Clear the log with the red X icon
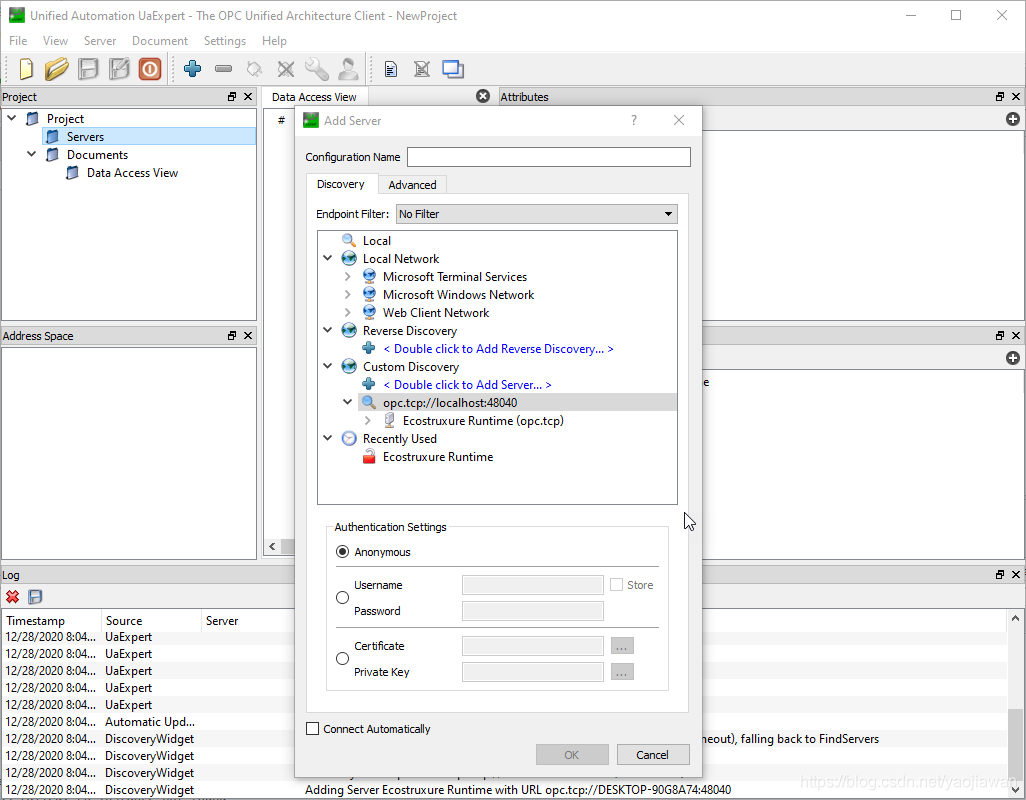 [x=13, y=597]
